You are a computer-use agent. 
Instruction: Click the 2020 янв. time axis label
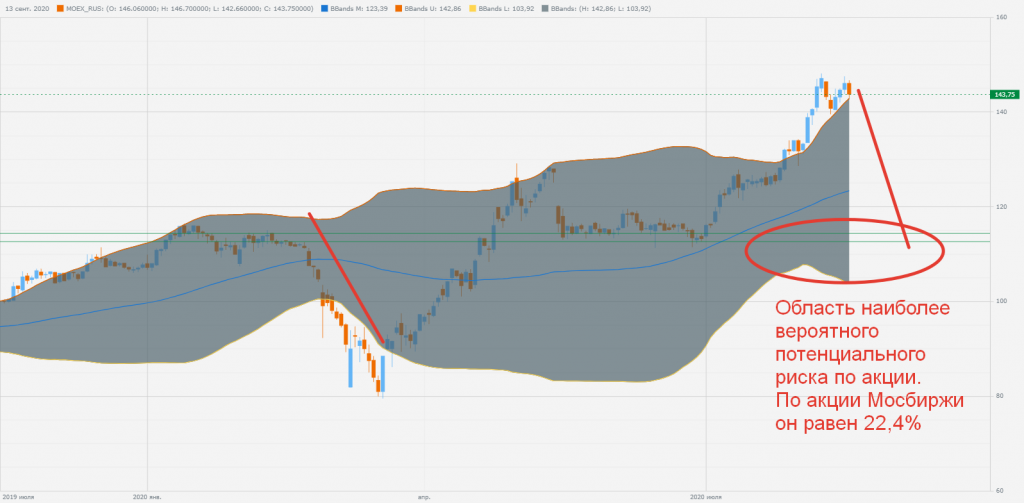[x=147, y=495]
